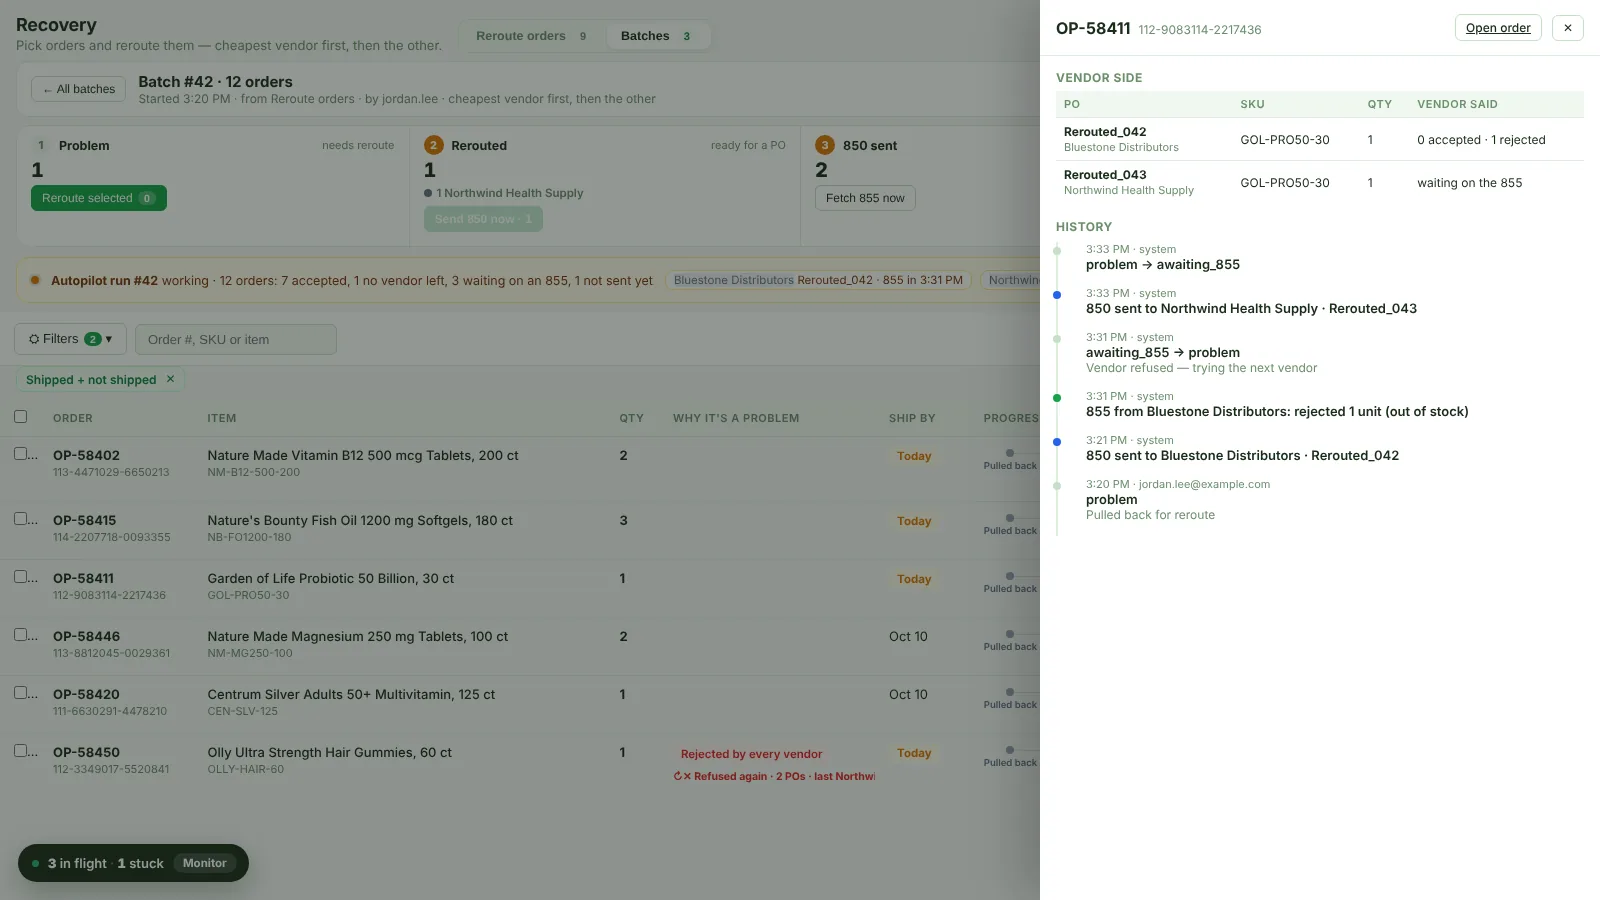Select the history entry '850 sent to Bluestone Distributors'

1242,456
